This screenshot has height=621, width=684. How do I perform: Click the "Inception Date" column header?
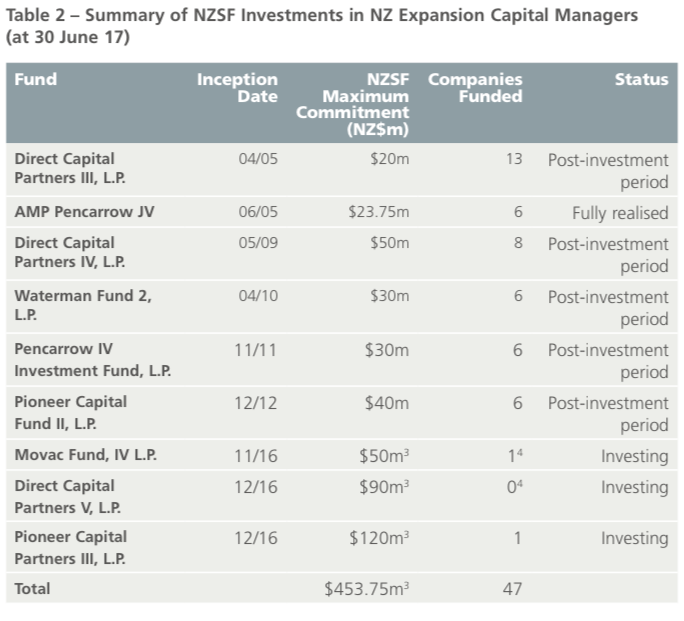click(x=238, y=88)
